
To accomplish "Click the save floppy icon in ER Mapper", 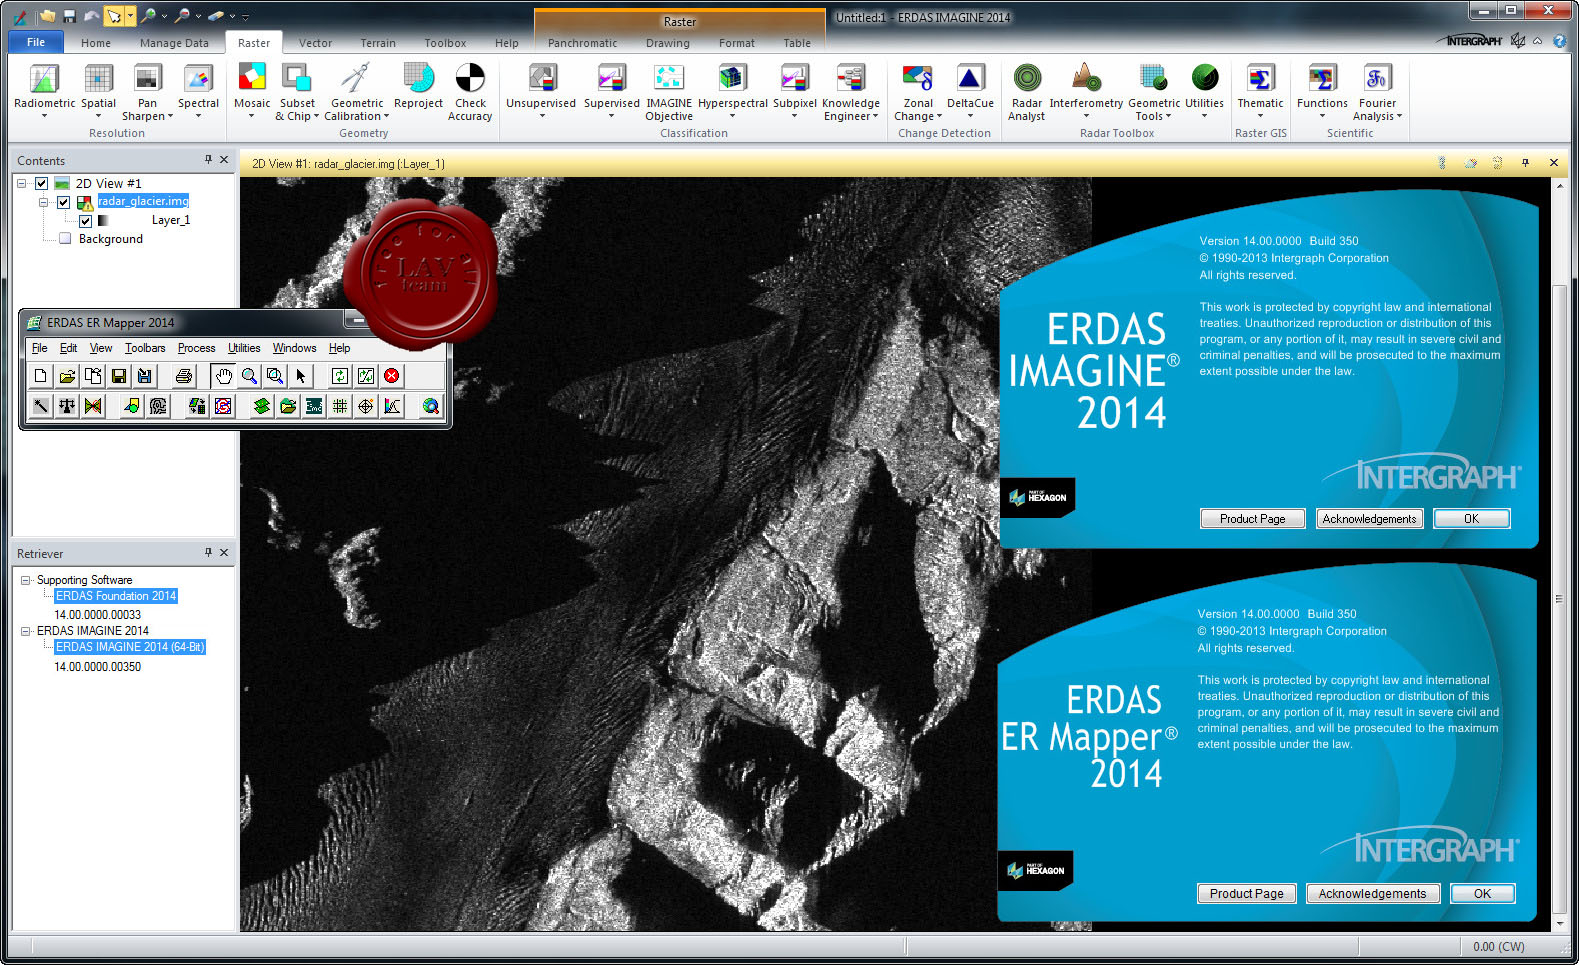I will click(119, 376).
